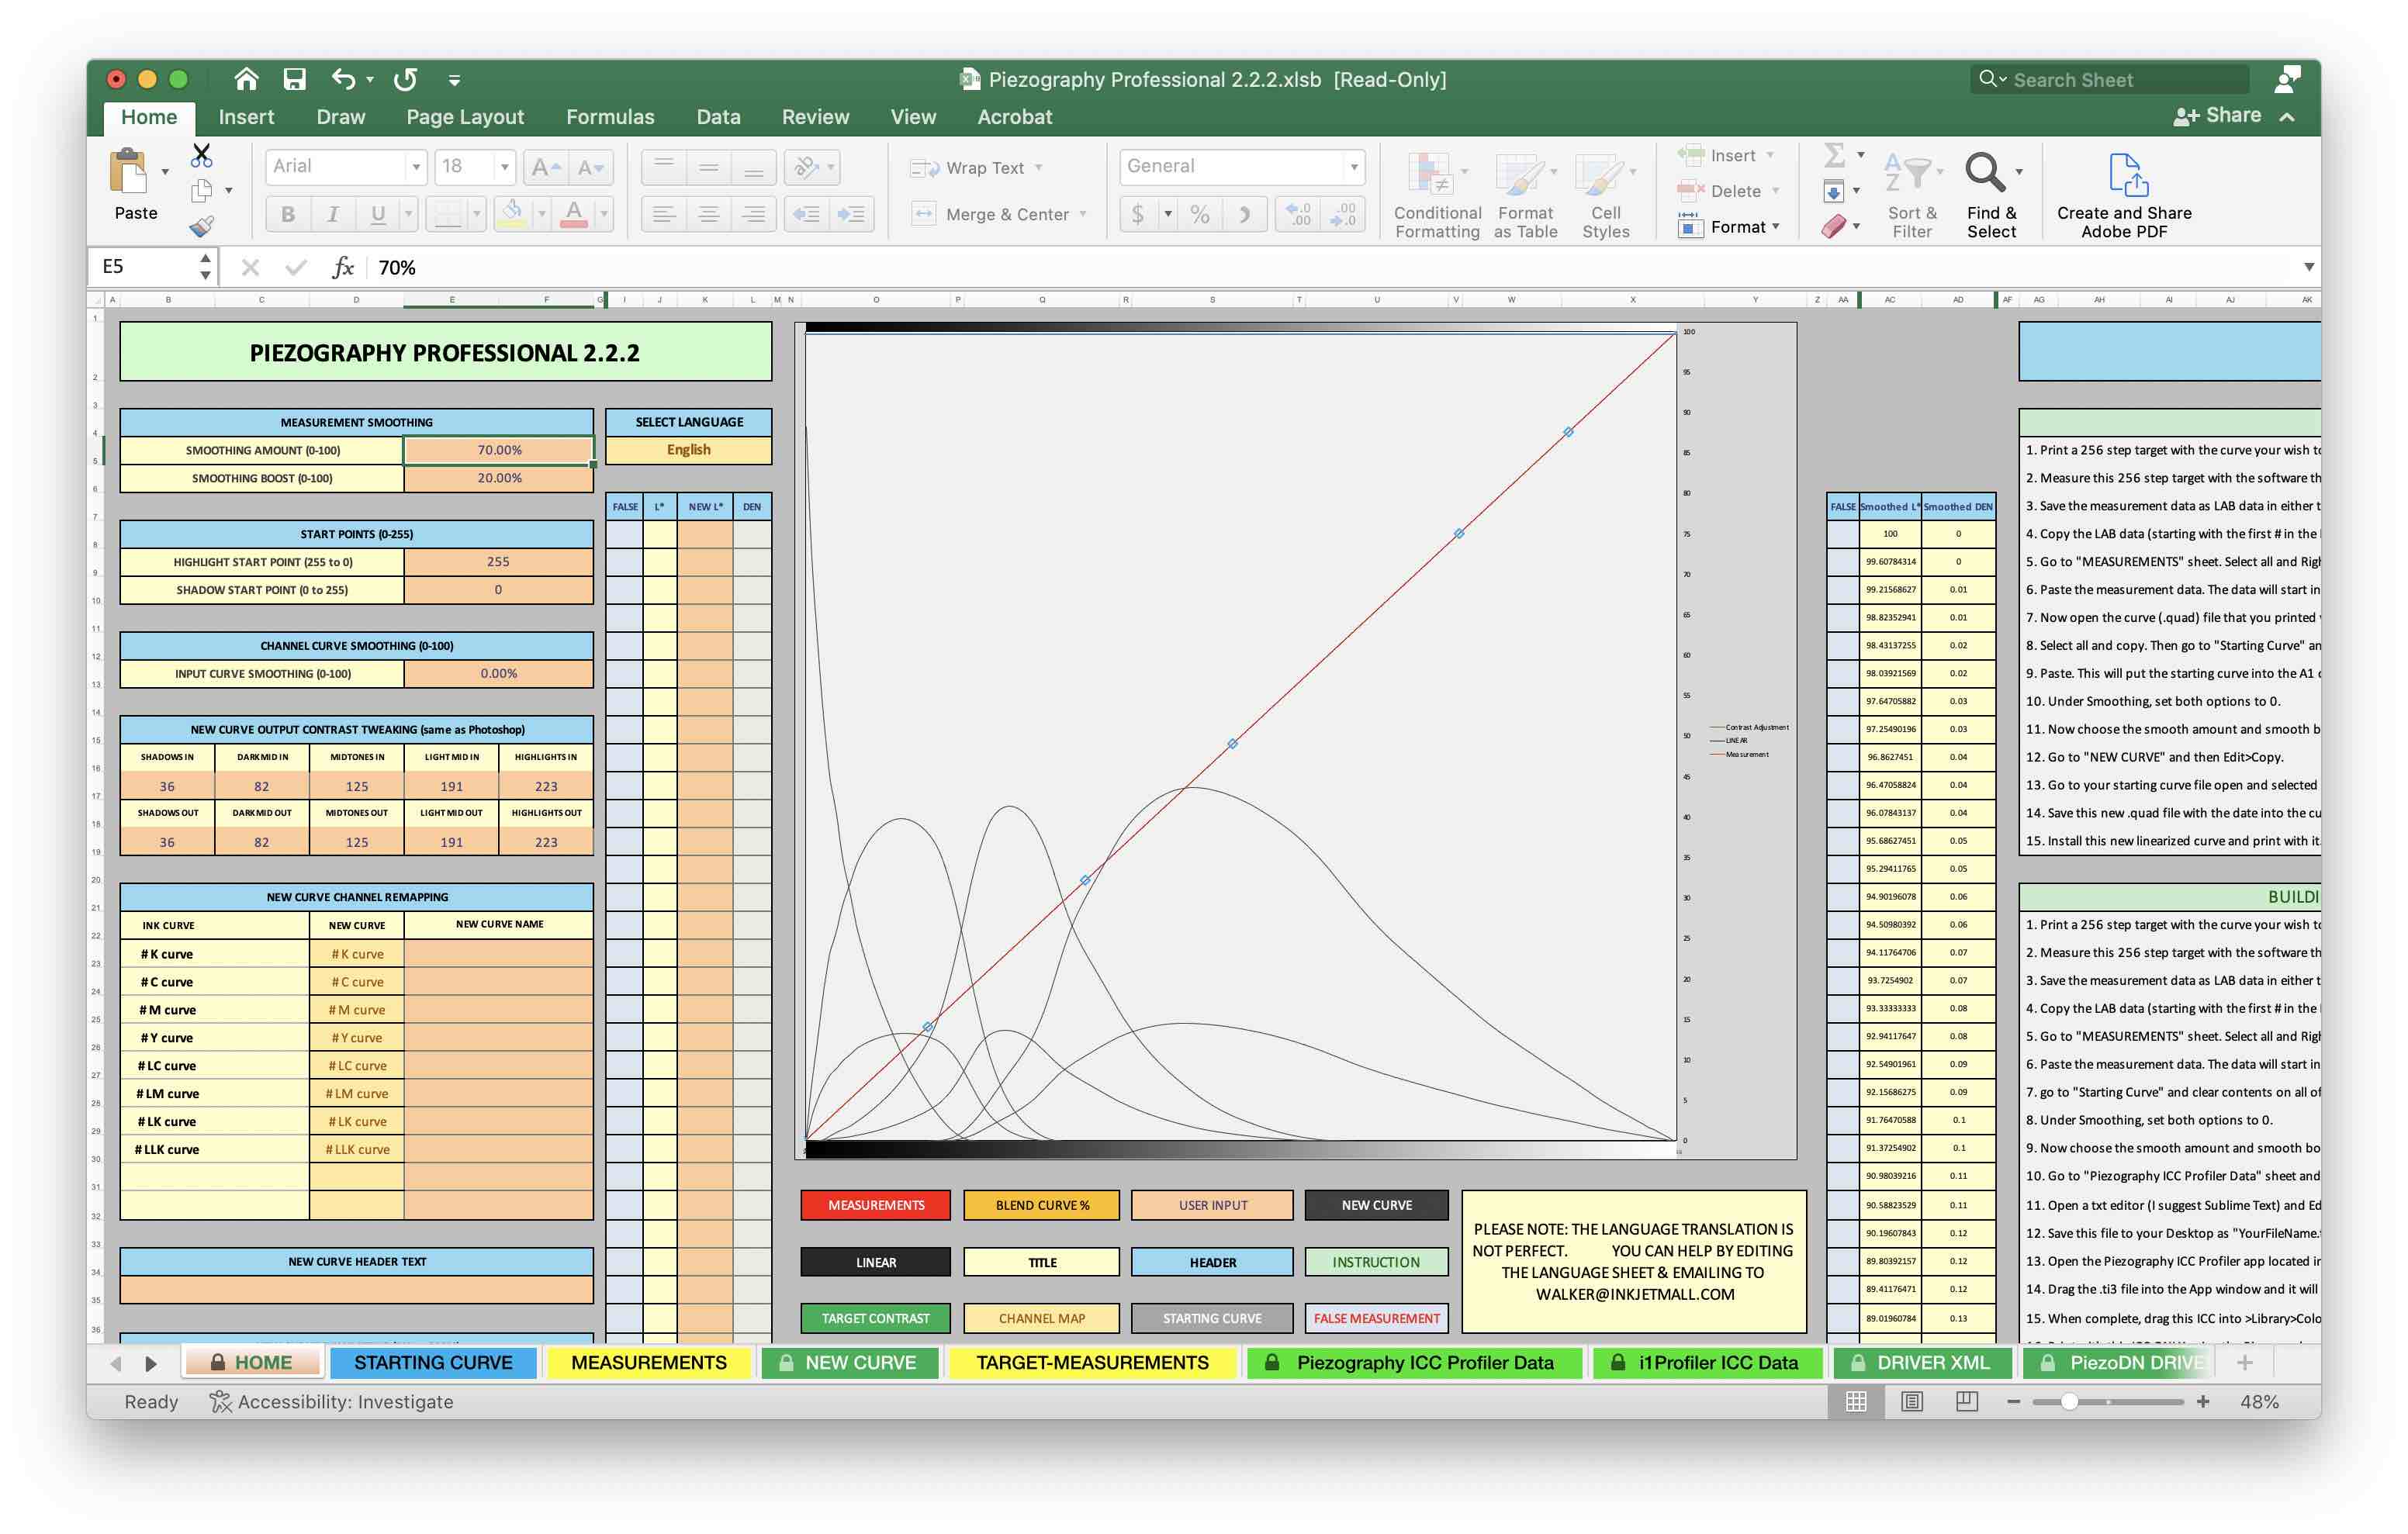The height and width of the screenshot is (1534, 2408).
Task: Click the Clear eraser icon
Action: pyautogui.click(x=1833, y=227)
